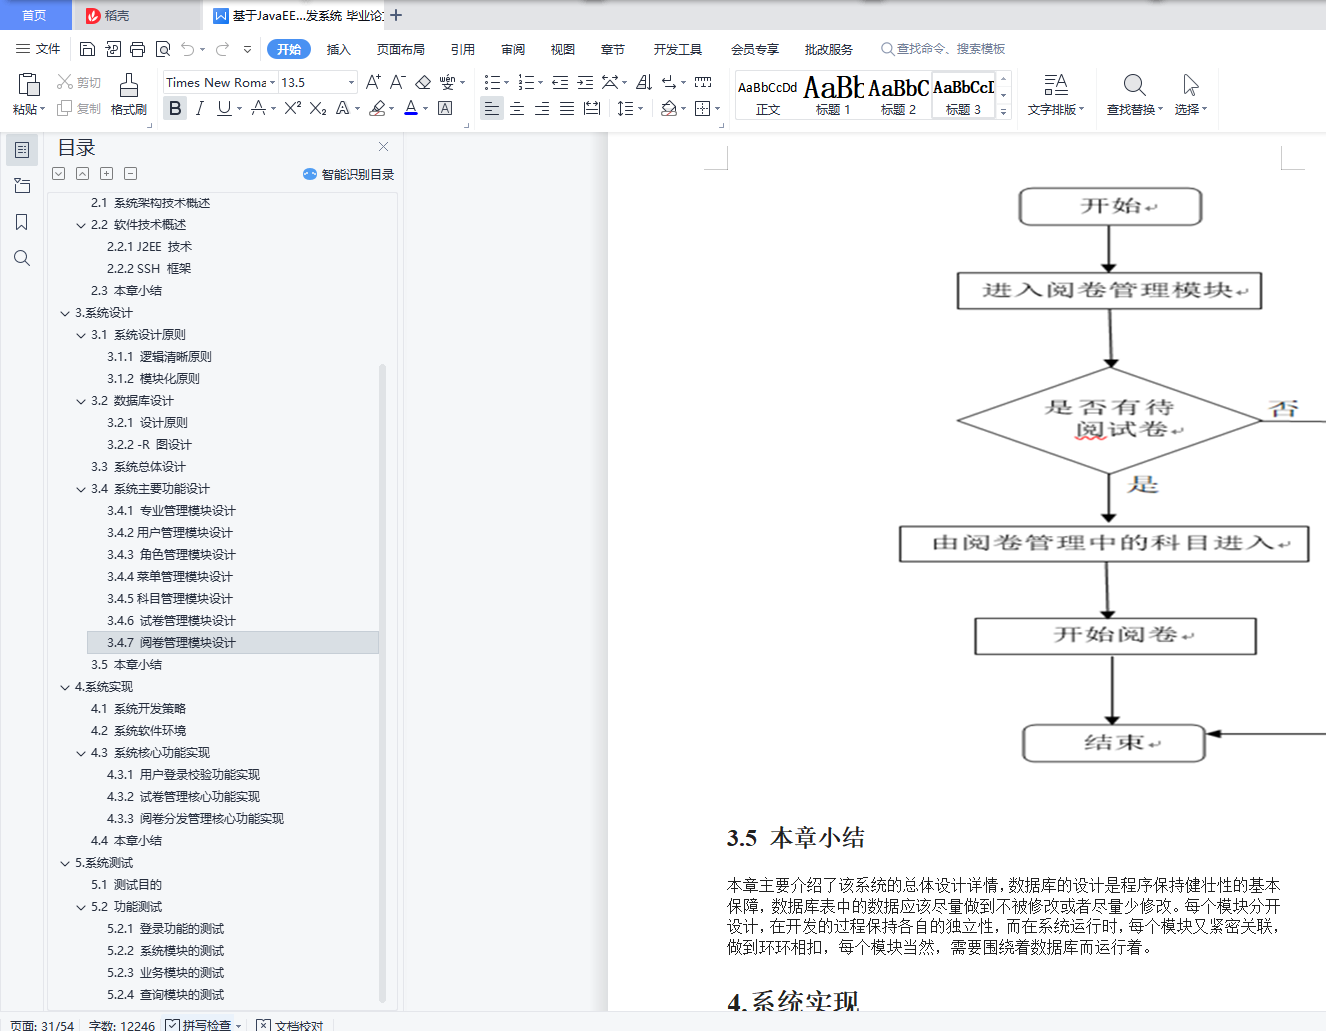The width and height of the screenshot is (1326, 1031).
Task: Click the Character Border icon
Action: pos(445,108)
